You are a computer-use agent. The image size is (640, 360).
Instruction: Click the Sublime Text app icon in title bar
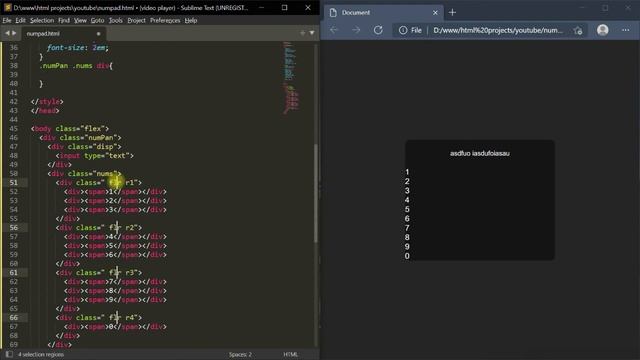[x=7, y=7]
